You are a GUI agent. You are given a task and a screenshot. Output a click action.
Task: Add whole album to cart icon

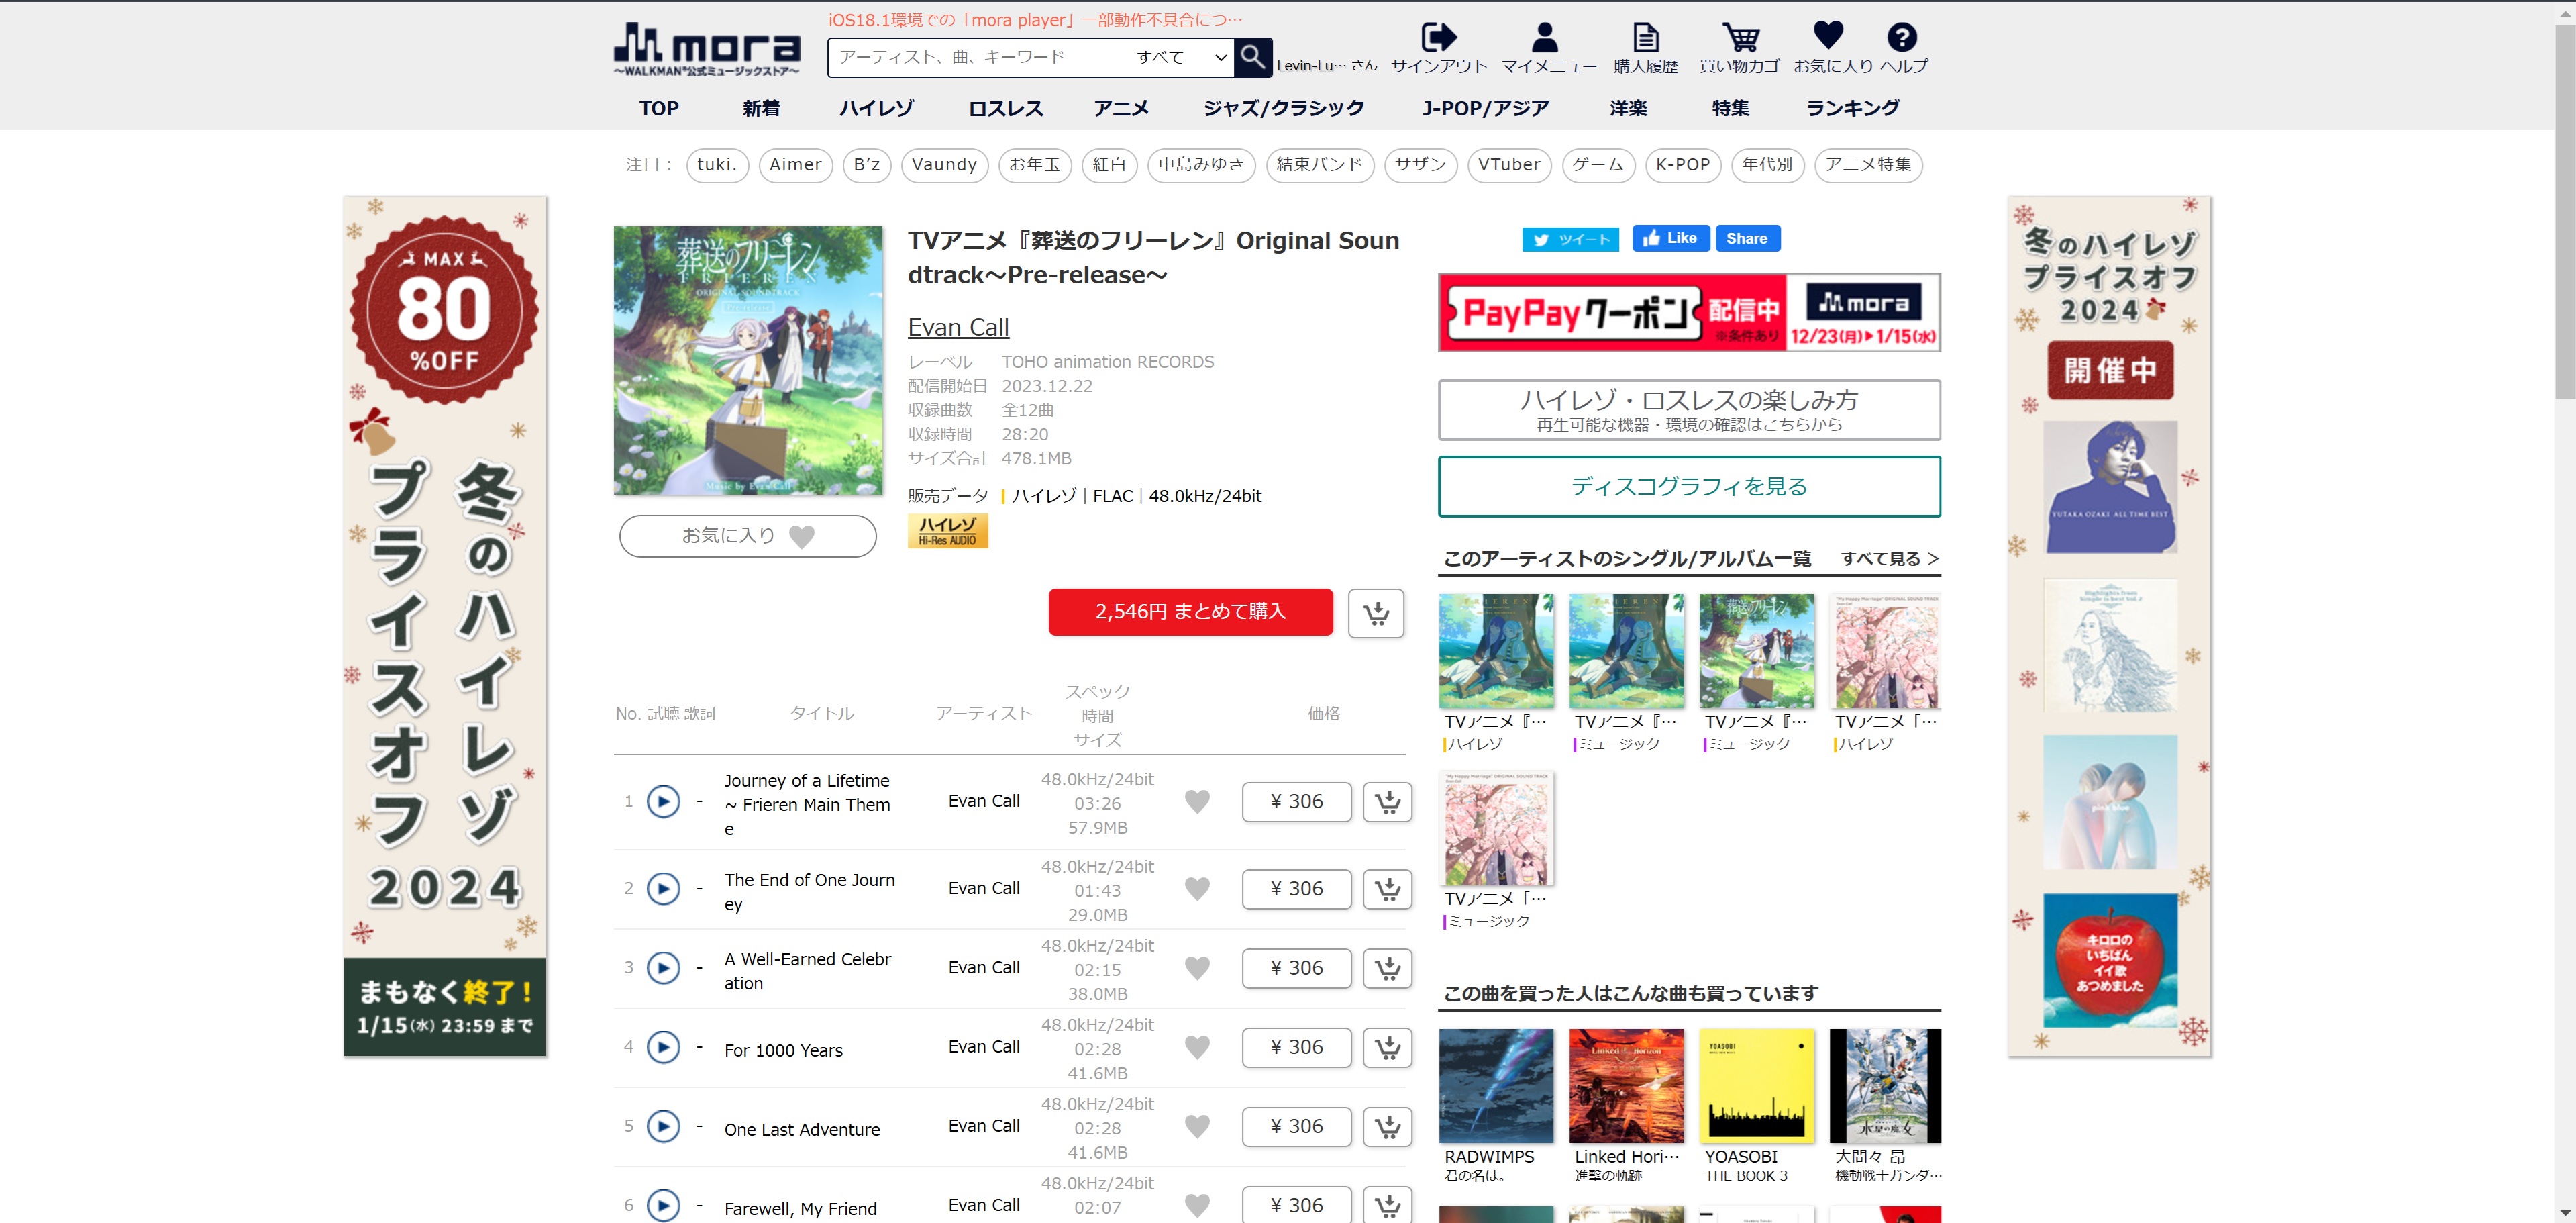pyautogui.click(x=1376, y=613)
